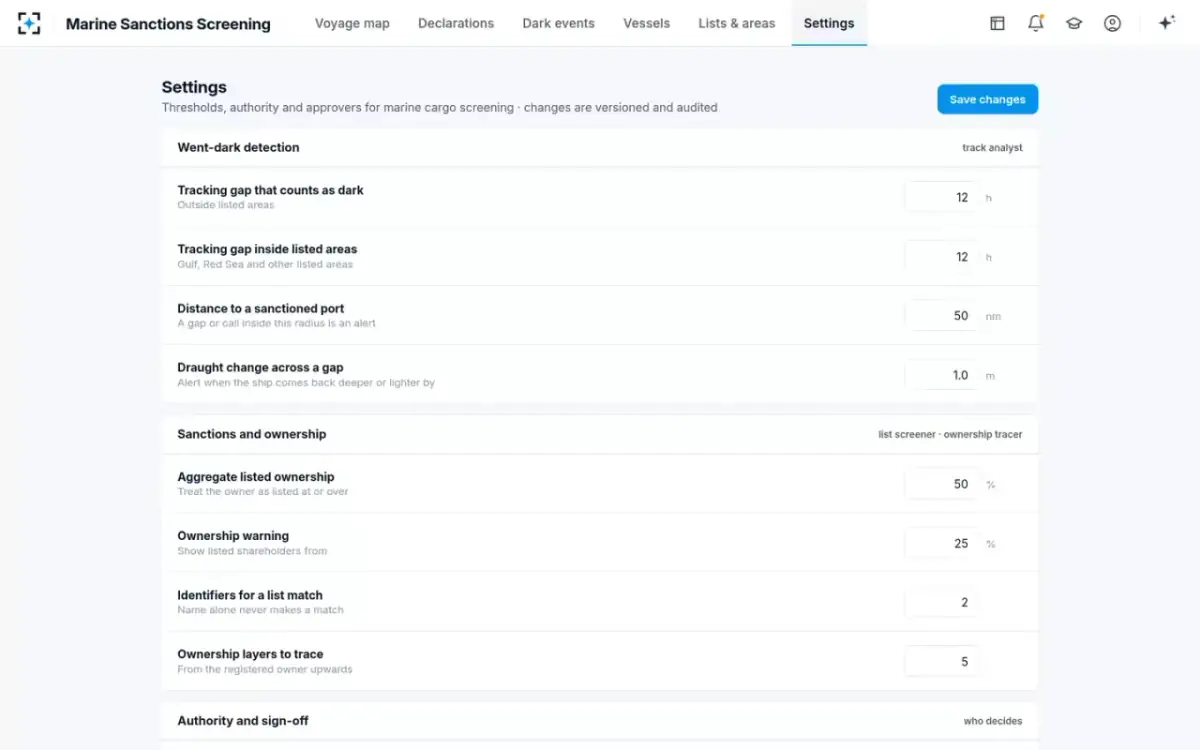
Task: Click the 'Identifiers for a list match' label
Action: (x=250, y=595)
